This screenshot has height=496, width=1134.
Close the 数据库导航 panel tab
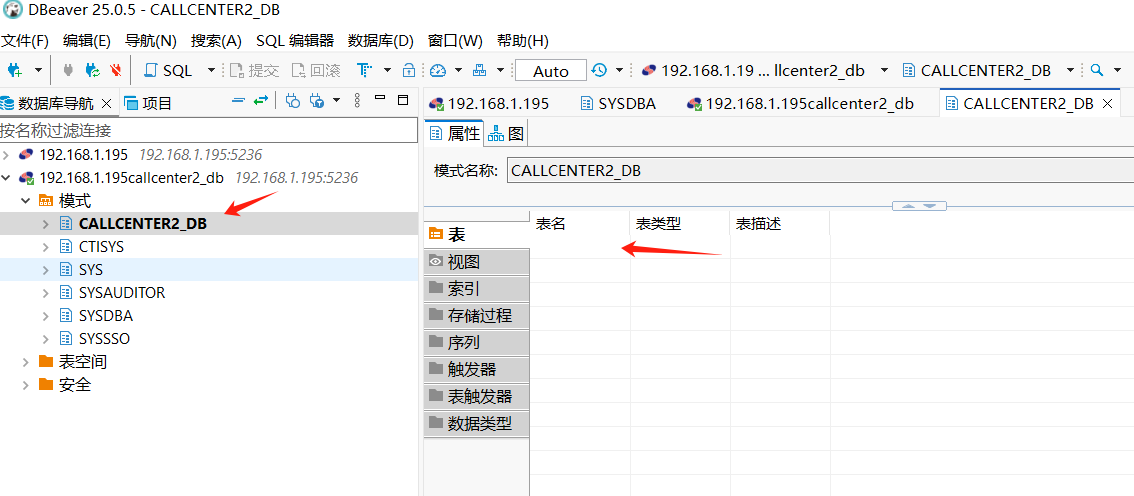tap(106, 103)
